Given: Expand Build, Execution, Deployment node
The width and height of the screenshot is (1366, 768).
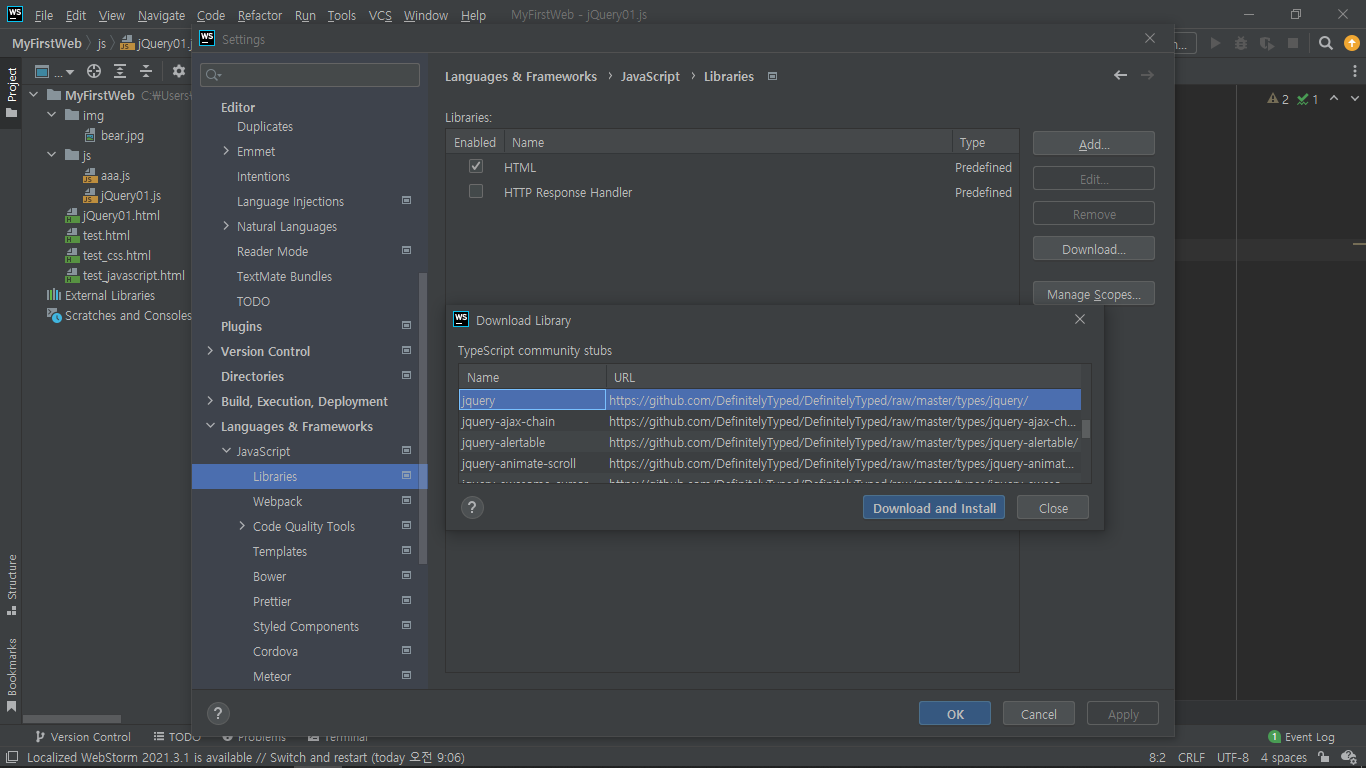Looking at the screenshot, I should point(210,401).
